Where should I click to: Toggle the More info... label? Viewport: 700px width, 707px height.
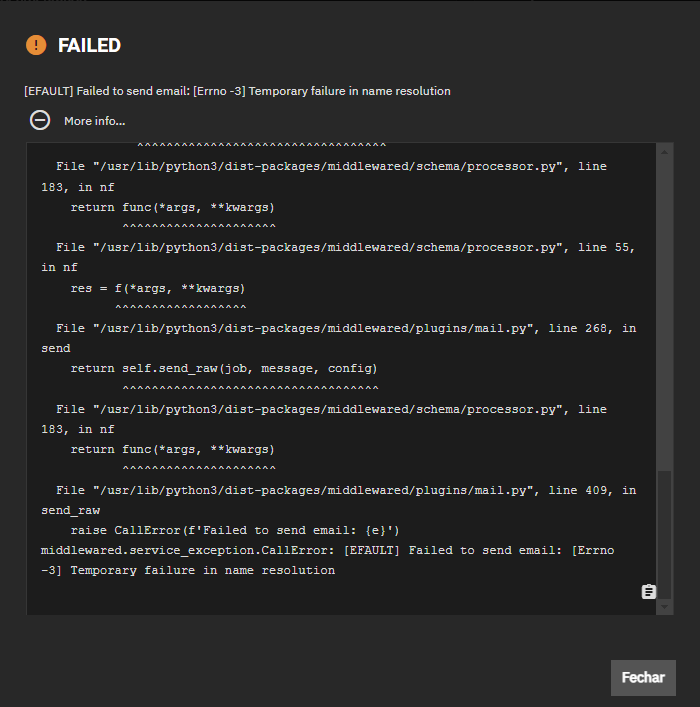tap(95, 121)
